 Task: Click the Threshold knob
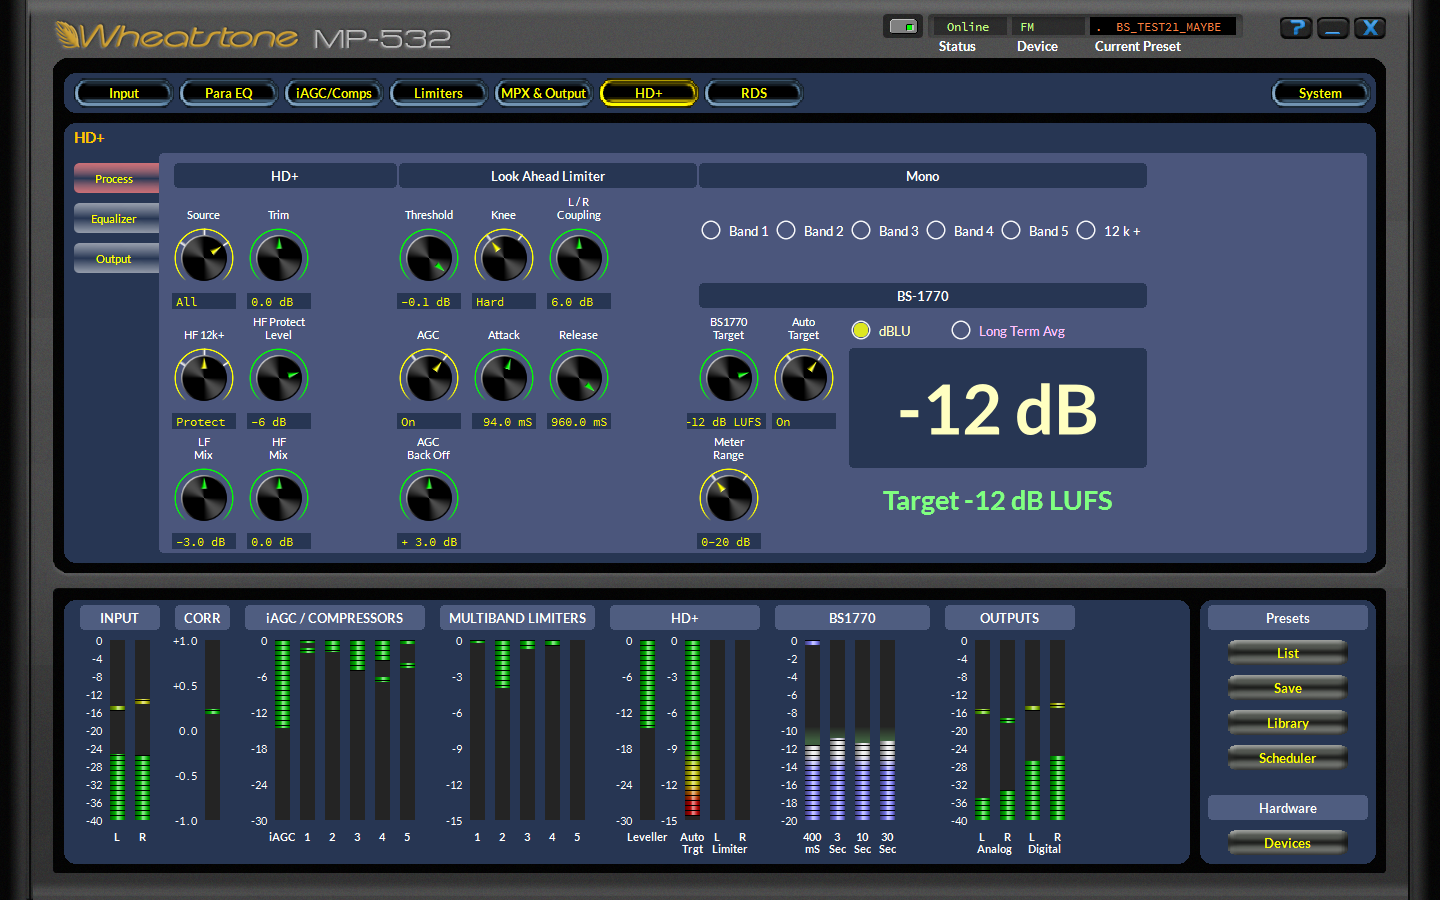click(x=429, y=257)
